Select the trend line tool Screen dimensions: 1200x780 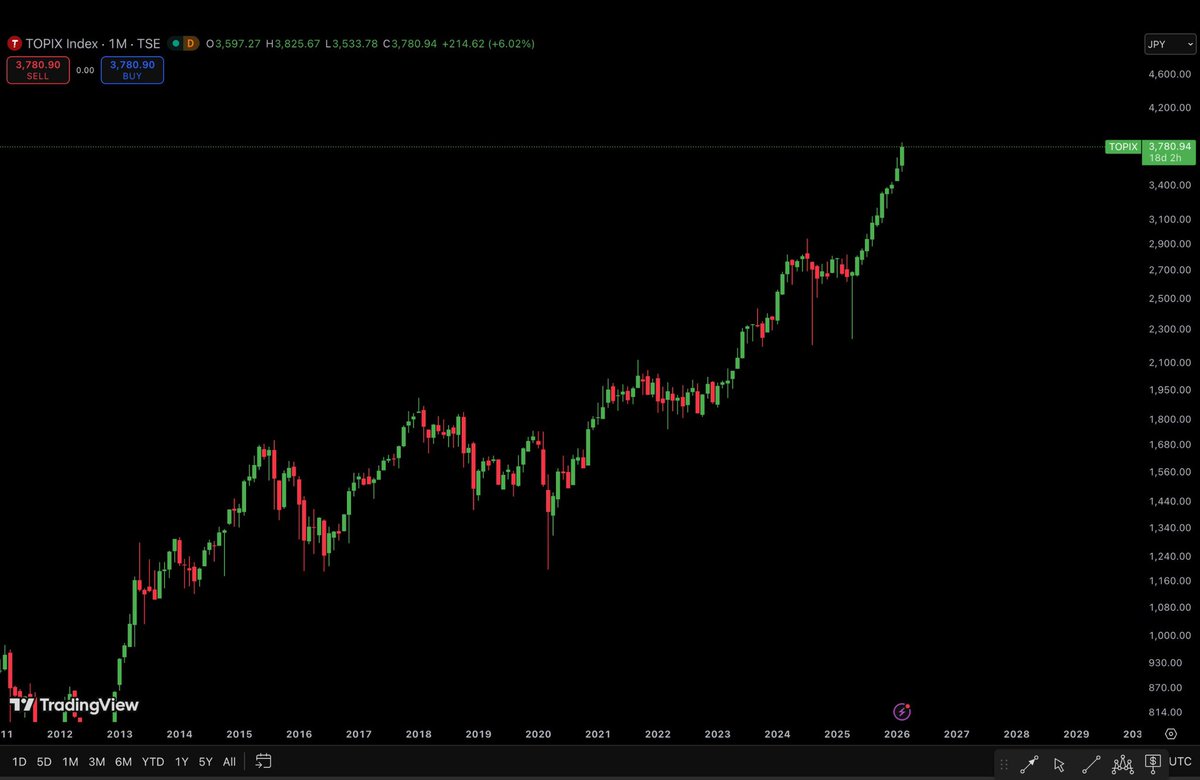click(1091, 764)
